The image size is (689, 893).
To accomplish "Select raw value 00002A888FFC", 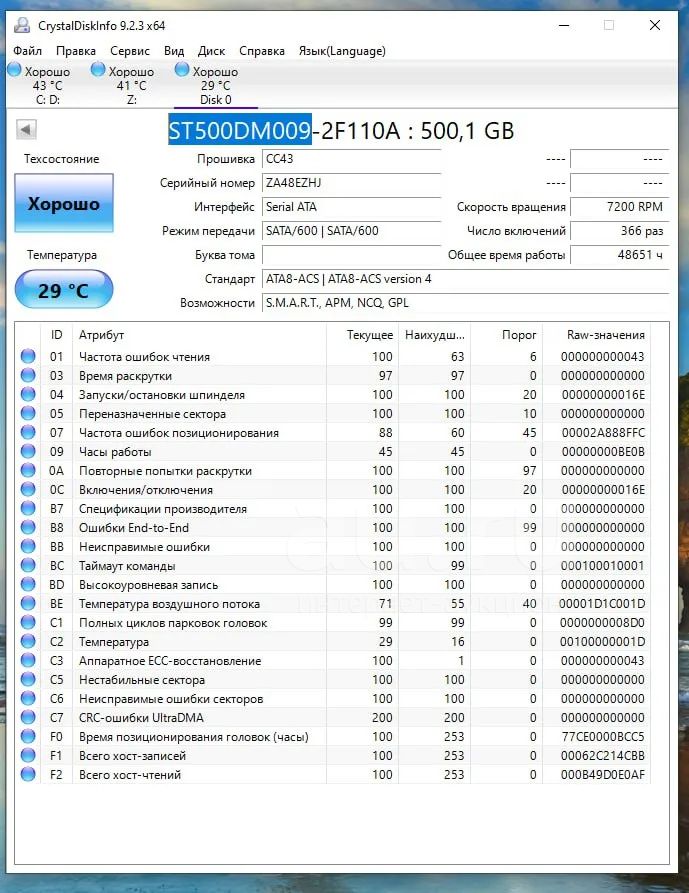I will 603,433.
